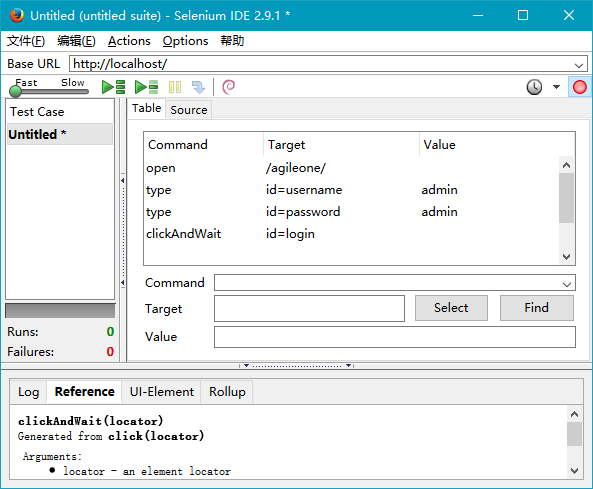593x489 pixels.
Task: Open the Base URL dropdown arrow
Action: (x=579, y=65)
